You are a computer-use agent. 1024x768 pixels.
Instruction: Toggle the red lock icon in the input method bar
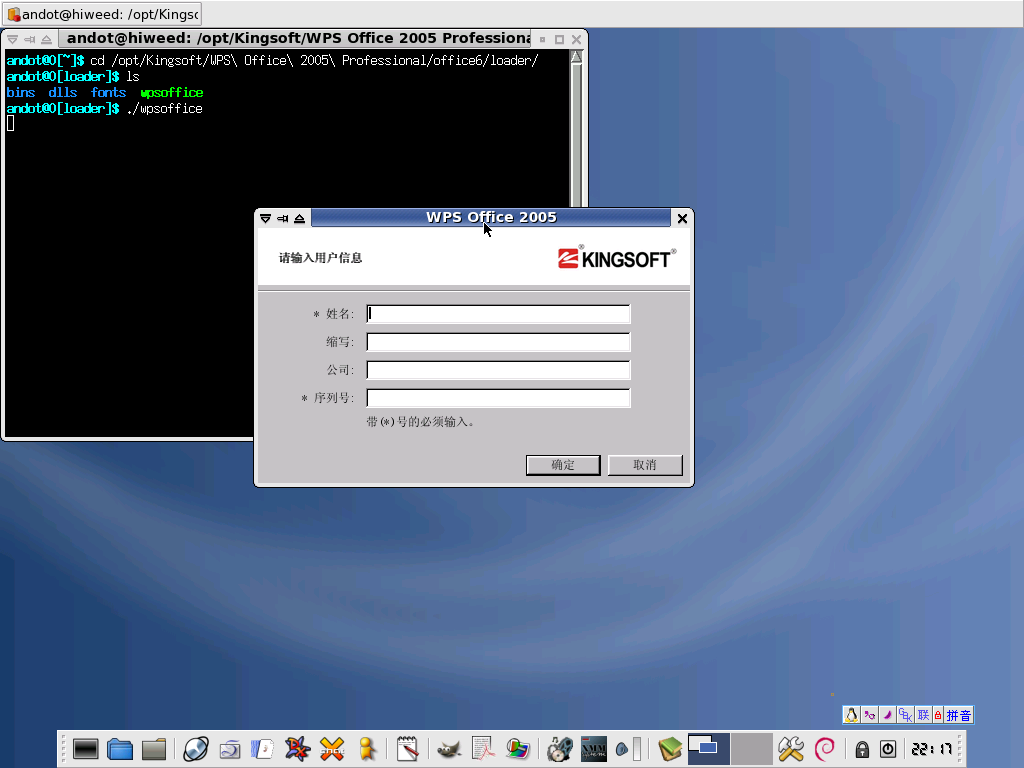(x=938, y=715)
